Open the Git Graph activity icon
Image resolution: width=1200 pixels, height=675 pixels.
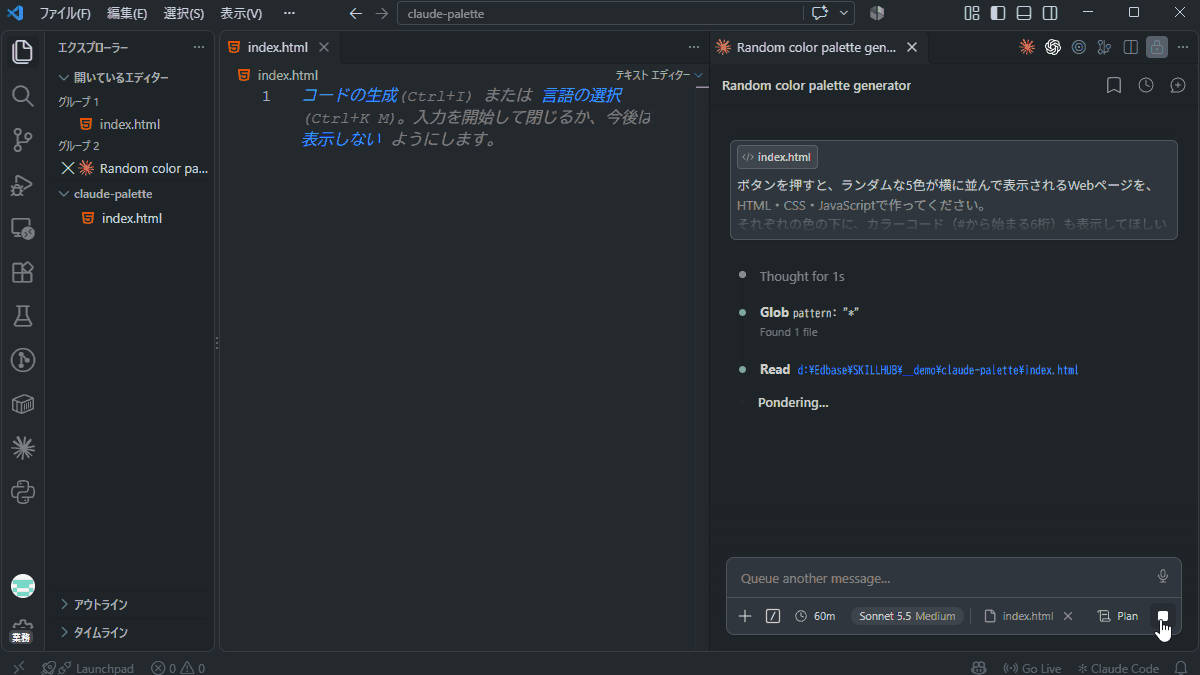point(22,360)
